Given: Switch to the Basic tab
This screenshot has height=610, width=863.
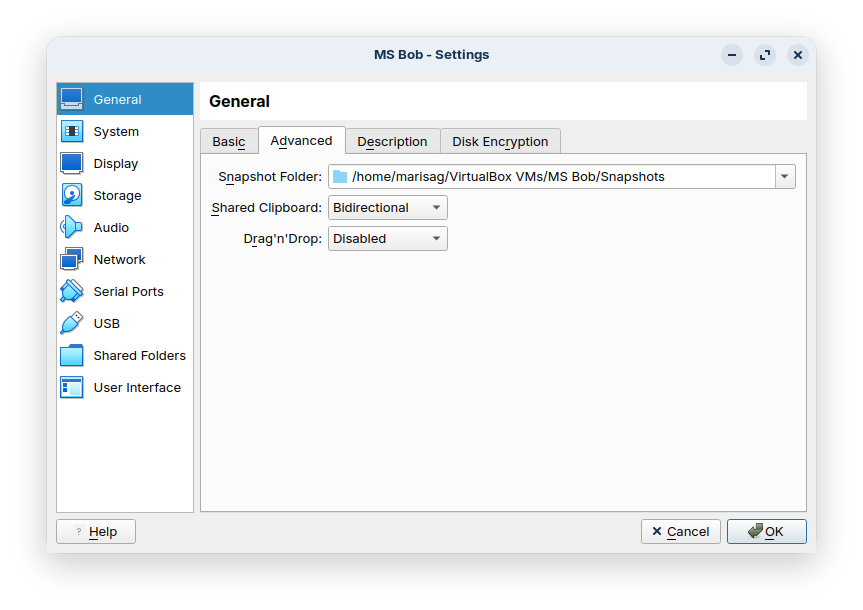Looking at the screenshot, I should [x=228, y=142].
